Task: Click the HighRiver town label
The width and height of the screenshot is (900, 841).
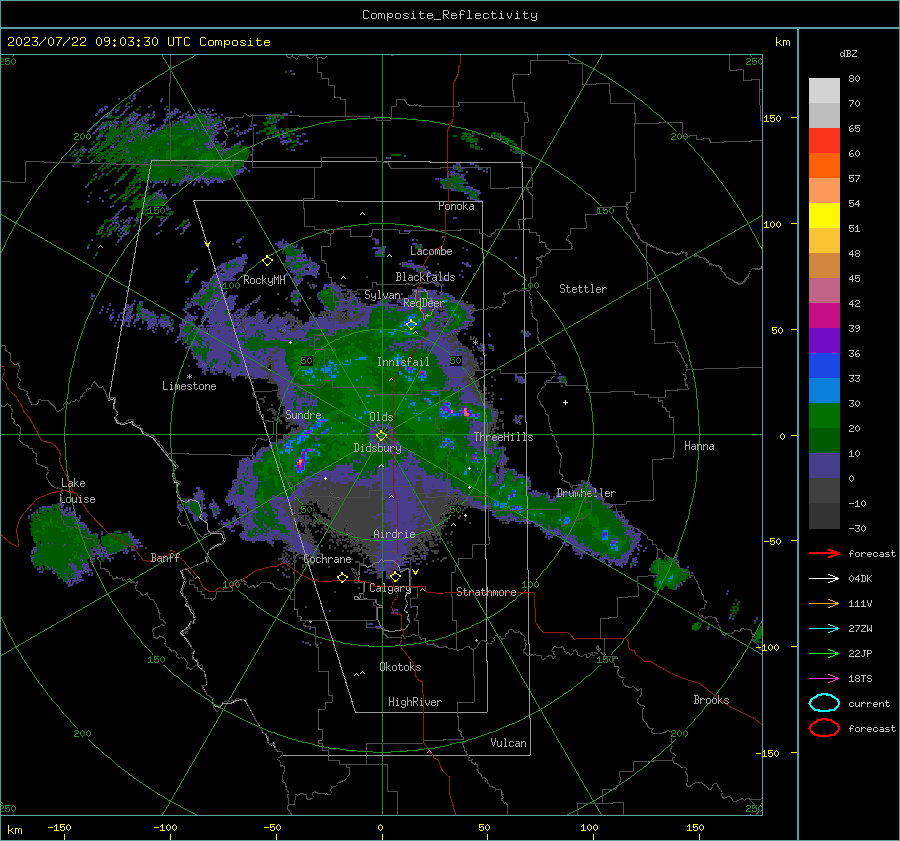Action: [x=415, y=702]
